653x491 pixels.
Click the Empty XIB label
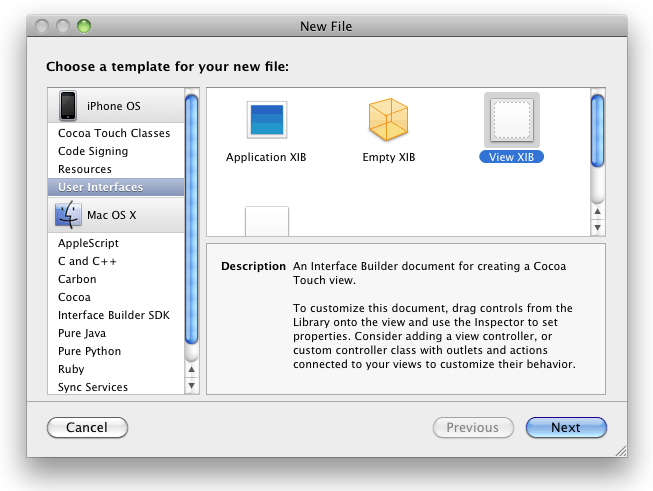389,157
